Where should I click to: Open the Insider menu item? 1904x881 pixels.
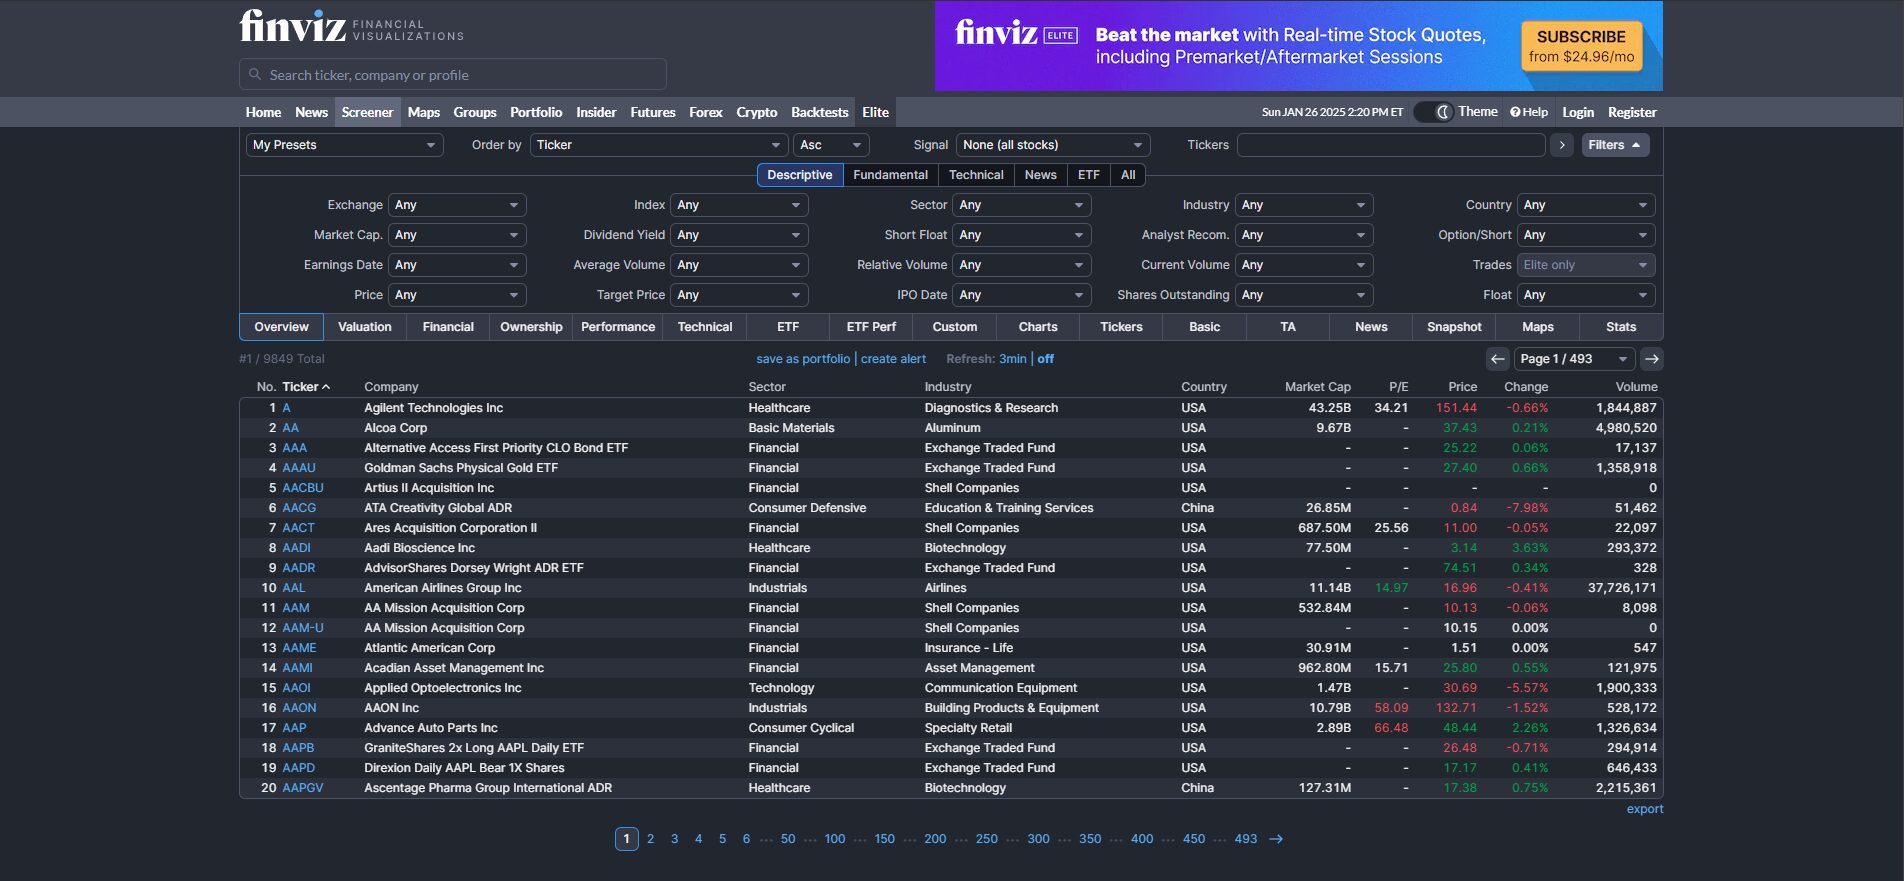point(596,112)
